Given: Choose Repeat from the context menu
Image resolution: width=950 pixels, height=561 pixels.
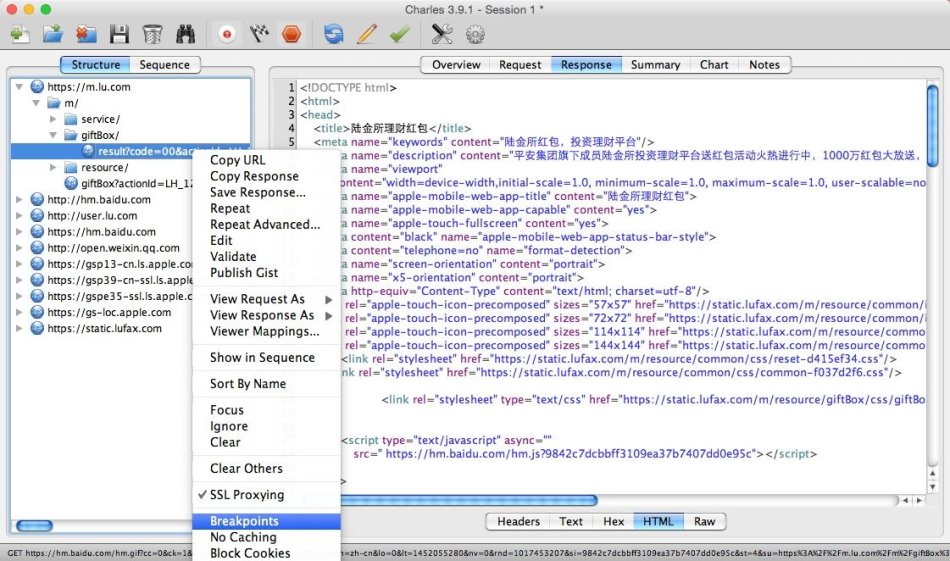Looking at the screenshot, I should (230, 208).
